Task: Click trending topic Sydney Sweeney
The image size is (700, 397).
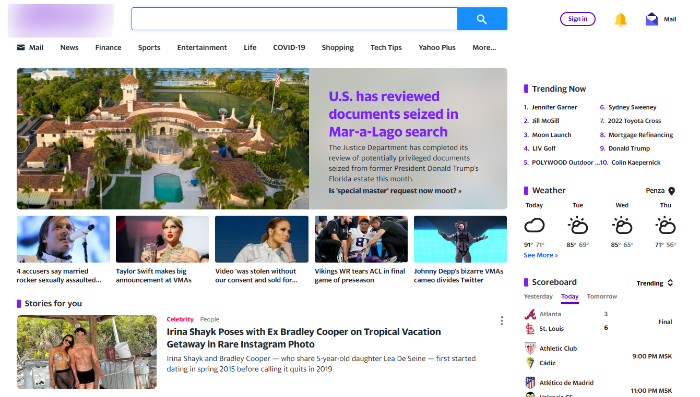Action: (x=632, y=107)
